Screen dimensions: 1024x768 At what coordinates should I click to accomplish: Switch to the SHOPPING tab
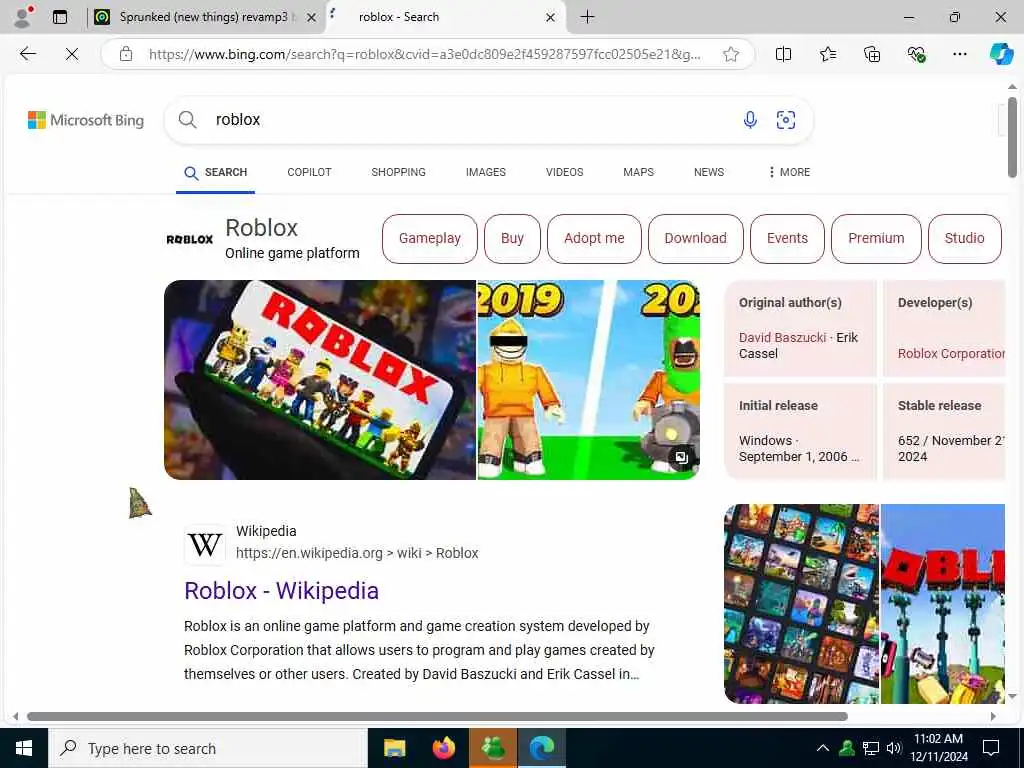(x=398, y=172)
